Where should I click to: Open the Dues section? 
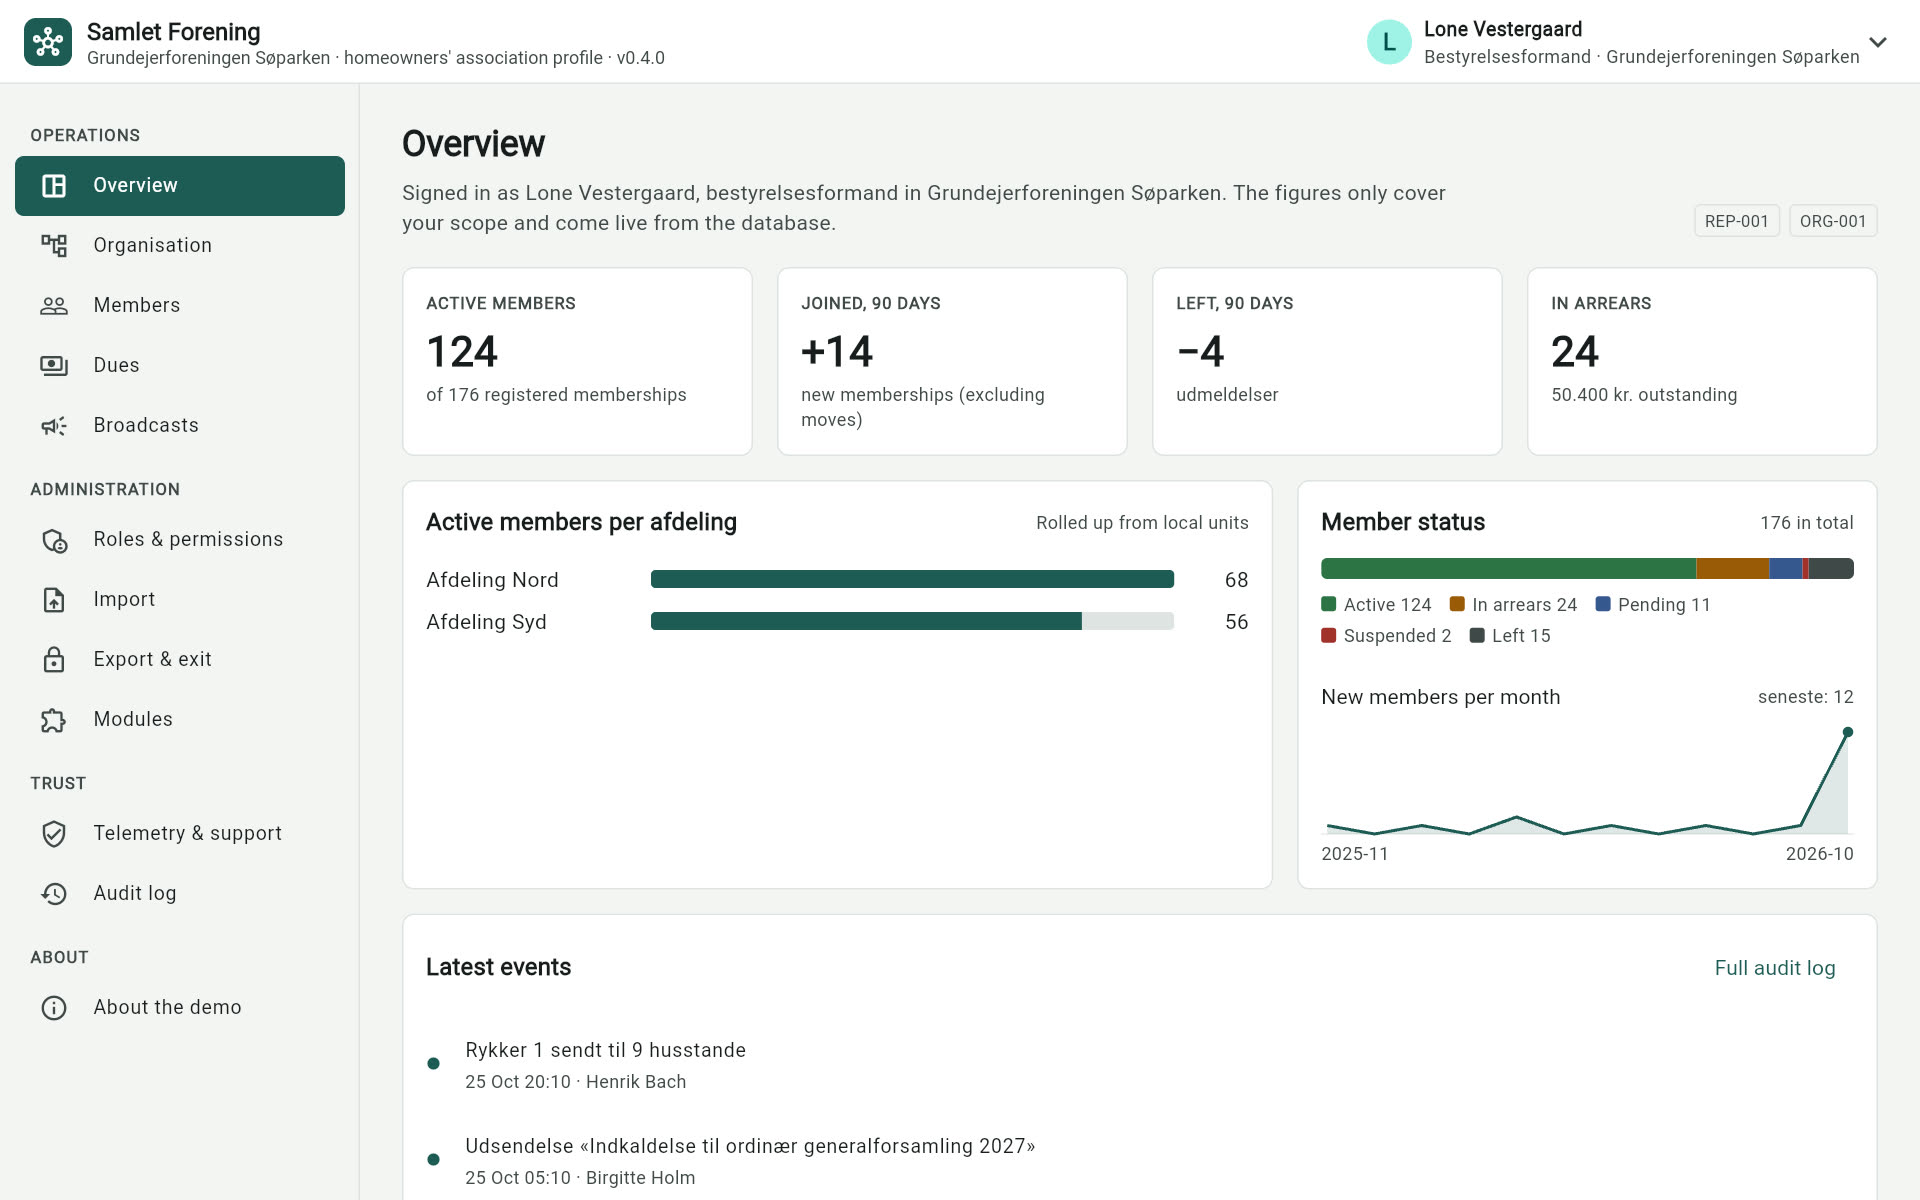tap(180, 366)
